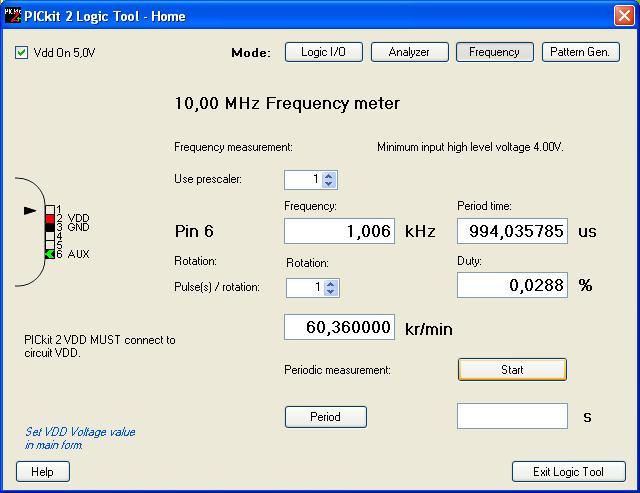This screenshot has height=493, width=640.
Task: Open Pattern Gen. mode
Action: (580, 52)
